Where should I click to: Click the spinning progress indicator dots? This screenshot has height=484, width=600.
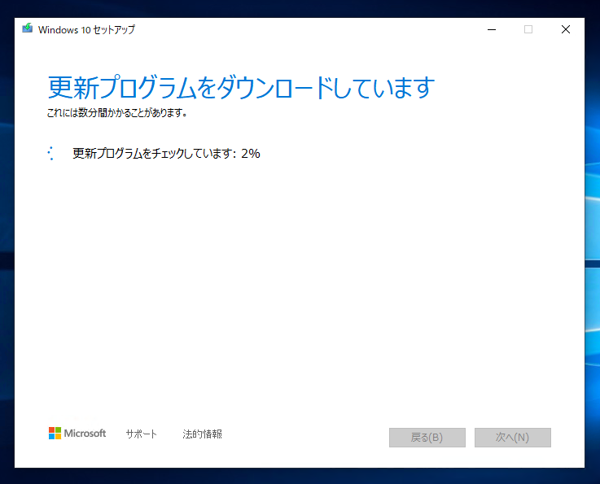(x=51, y=153)
